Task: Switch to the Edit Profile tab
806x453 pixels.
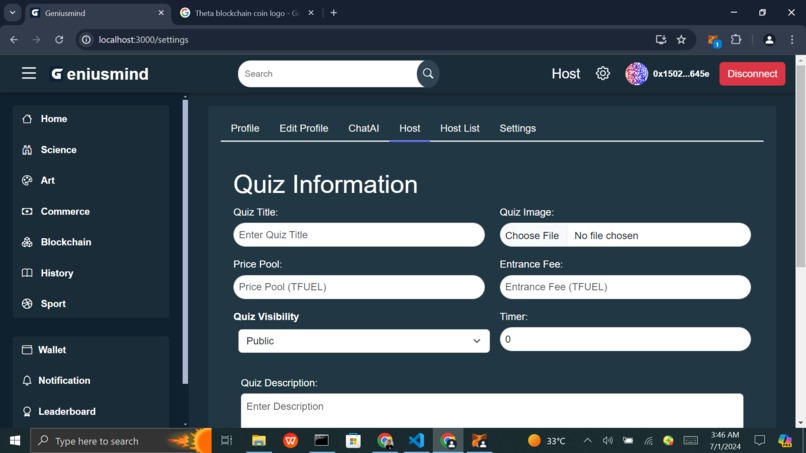Action: pyautogui.click(x=304, y=129)
